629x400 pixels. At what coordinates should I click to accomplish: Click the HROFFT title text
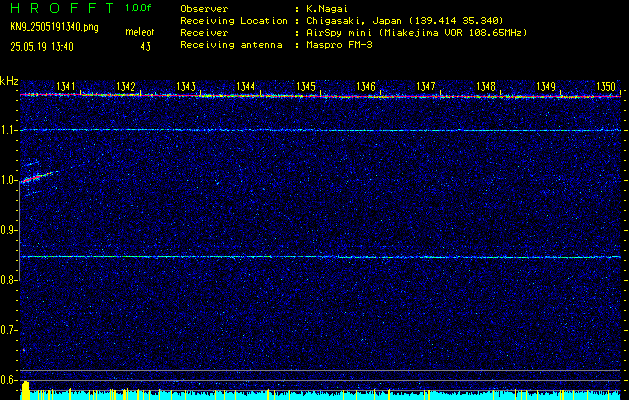pyautogui.click(x=62, y=8)
